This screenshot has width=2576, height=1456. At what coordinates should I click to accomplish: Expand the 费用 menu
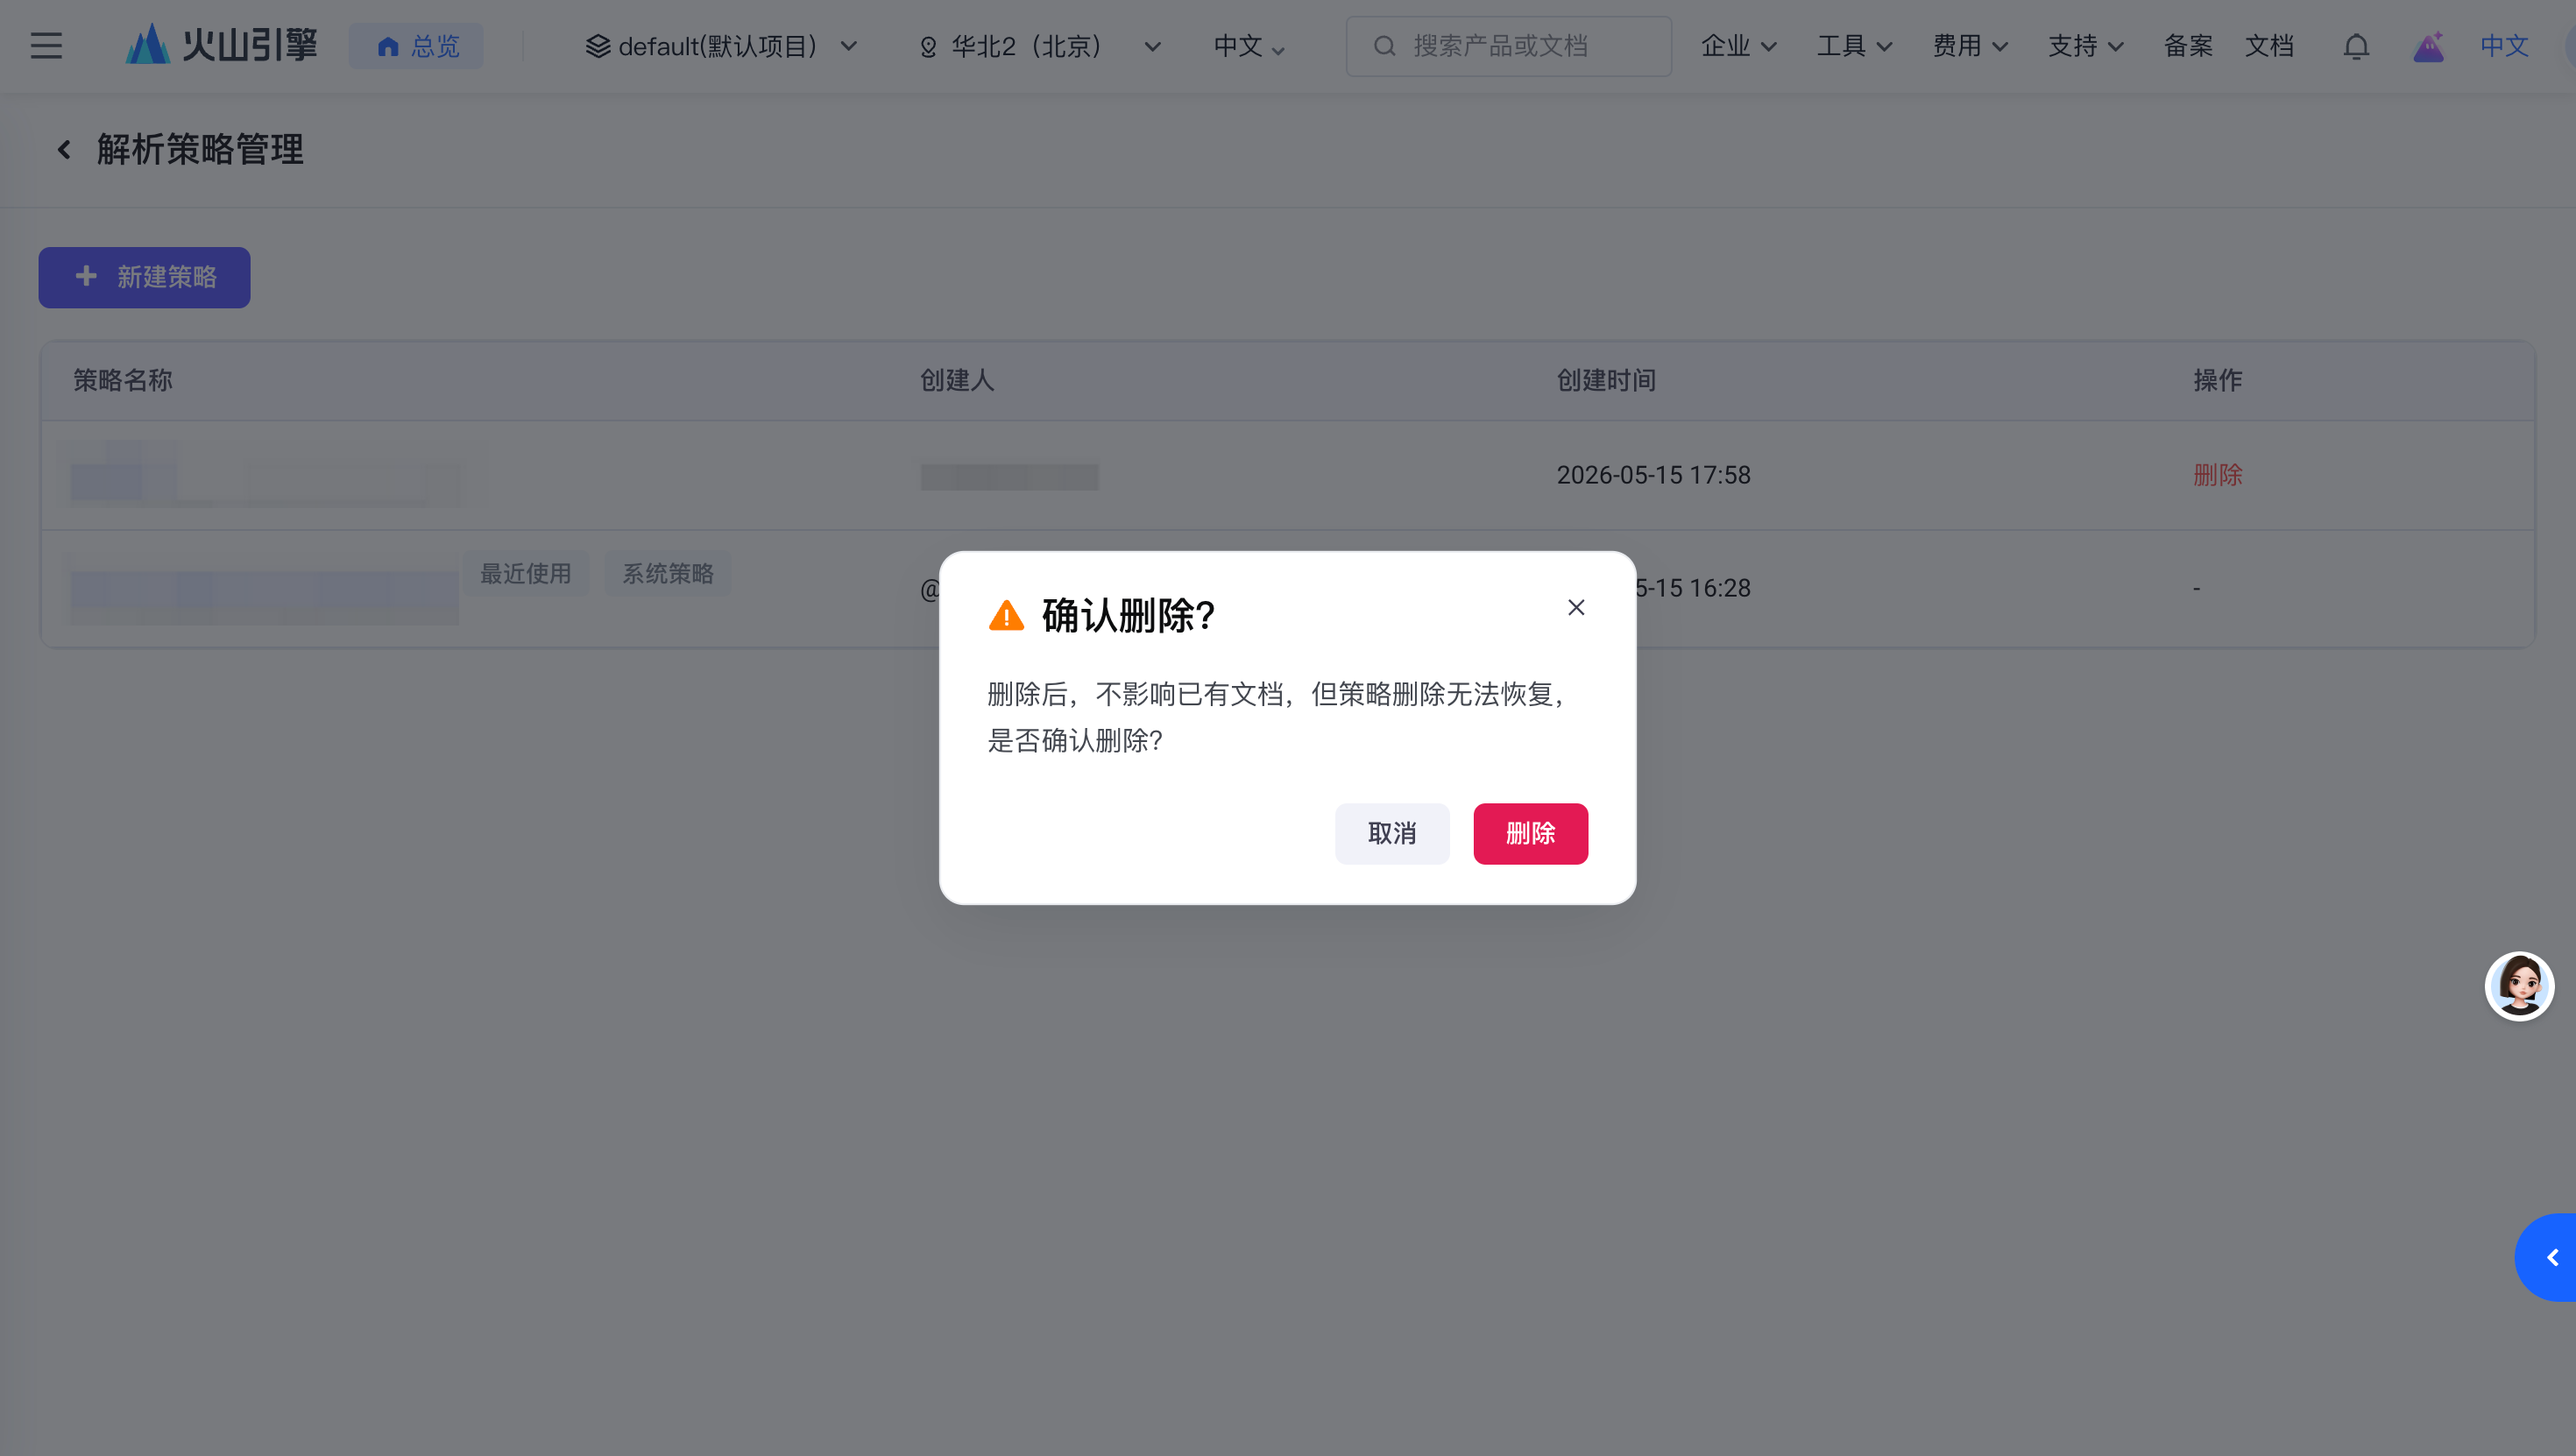coord(1970,46)
